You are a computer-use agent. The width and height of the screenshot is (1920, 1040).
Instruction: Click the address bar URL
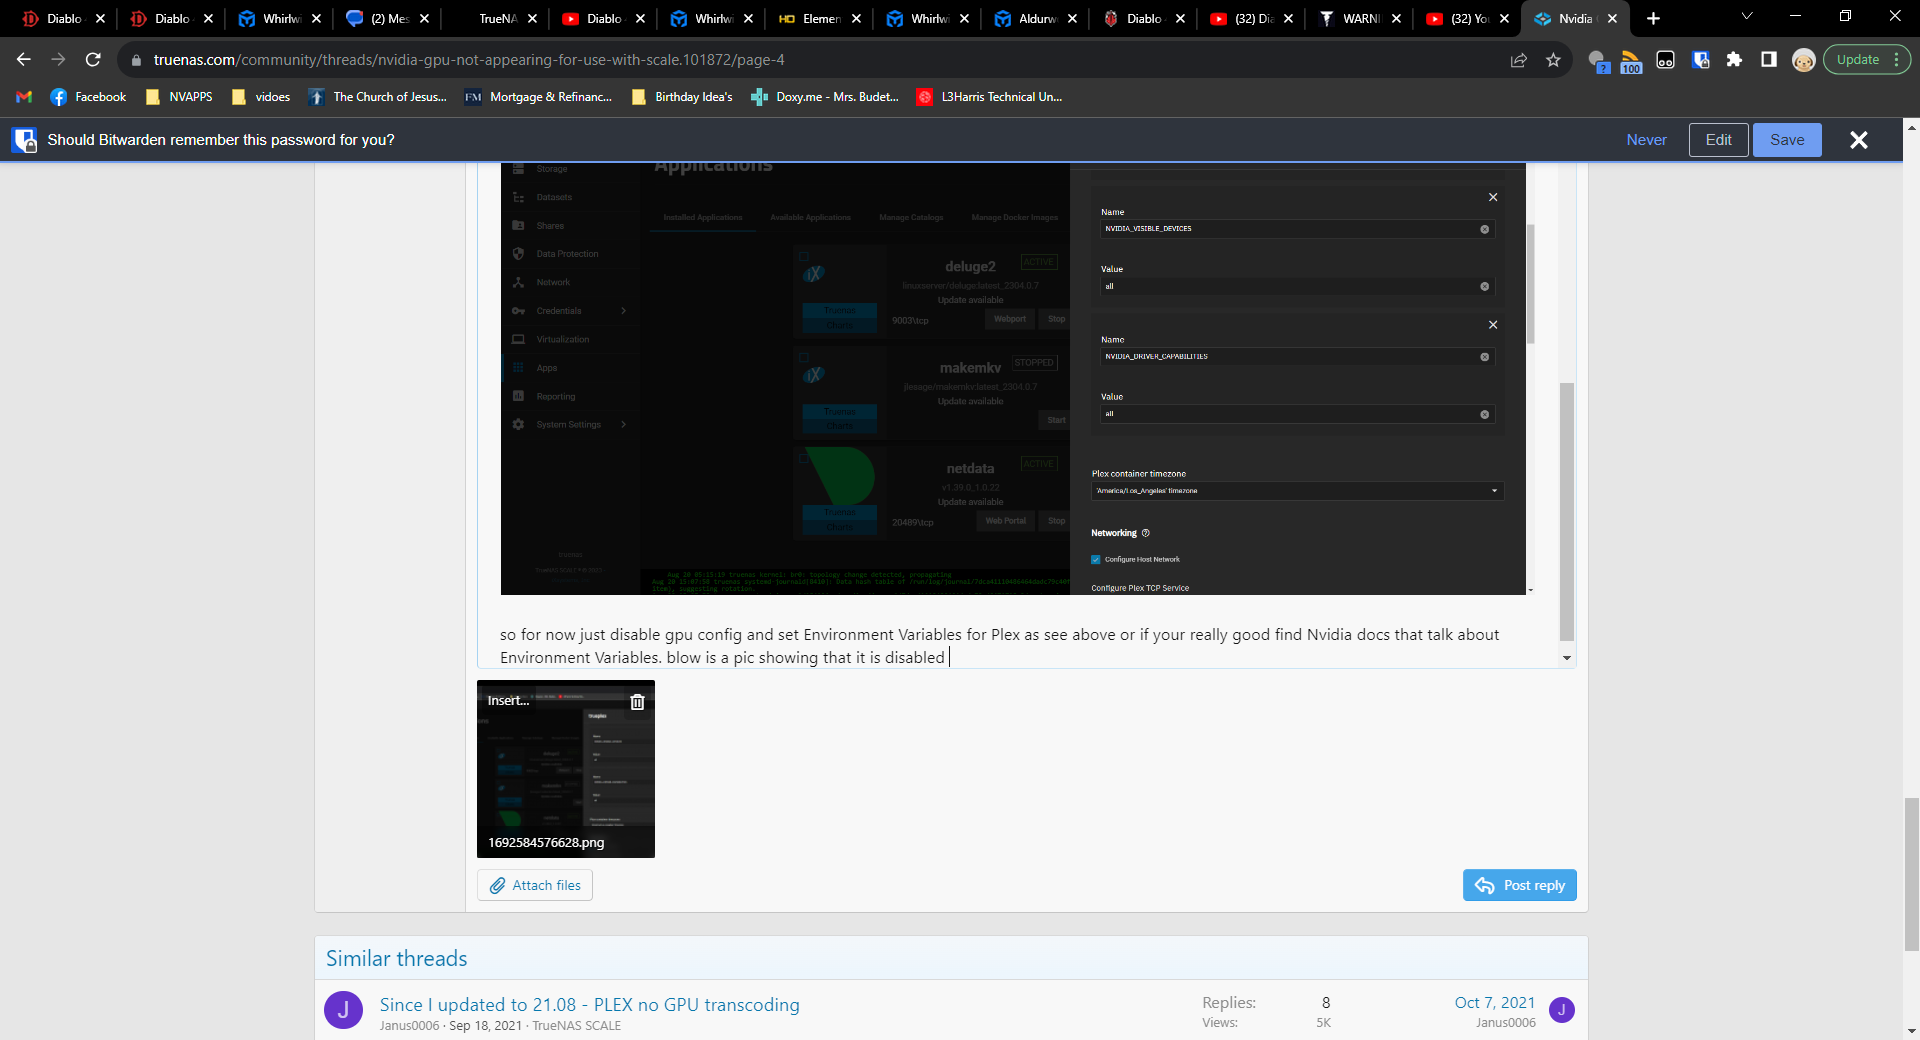(469, 60)
